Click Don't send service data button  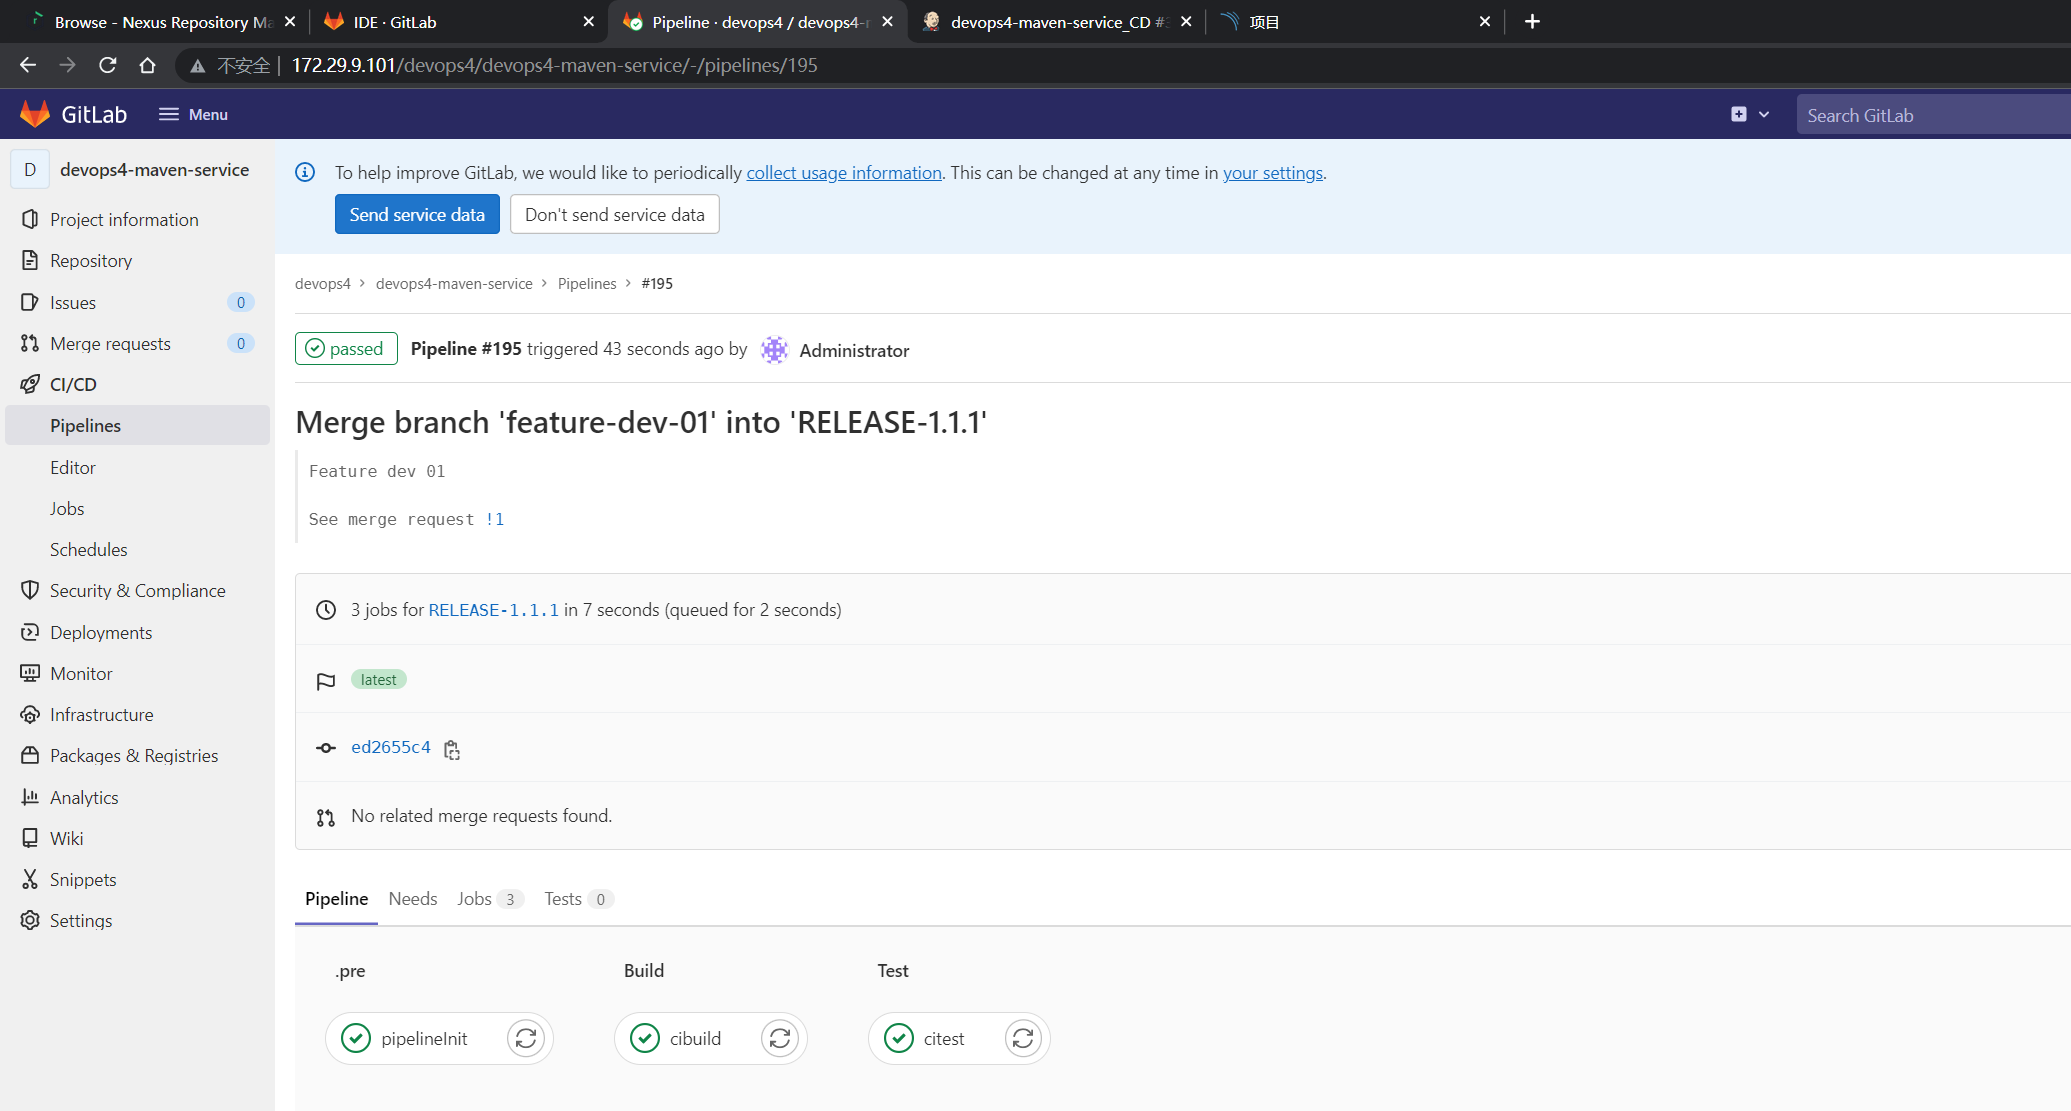[615, 214]
